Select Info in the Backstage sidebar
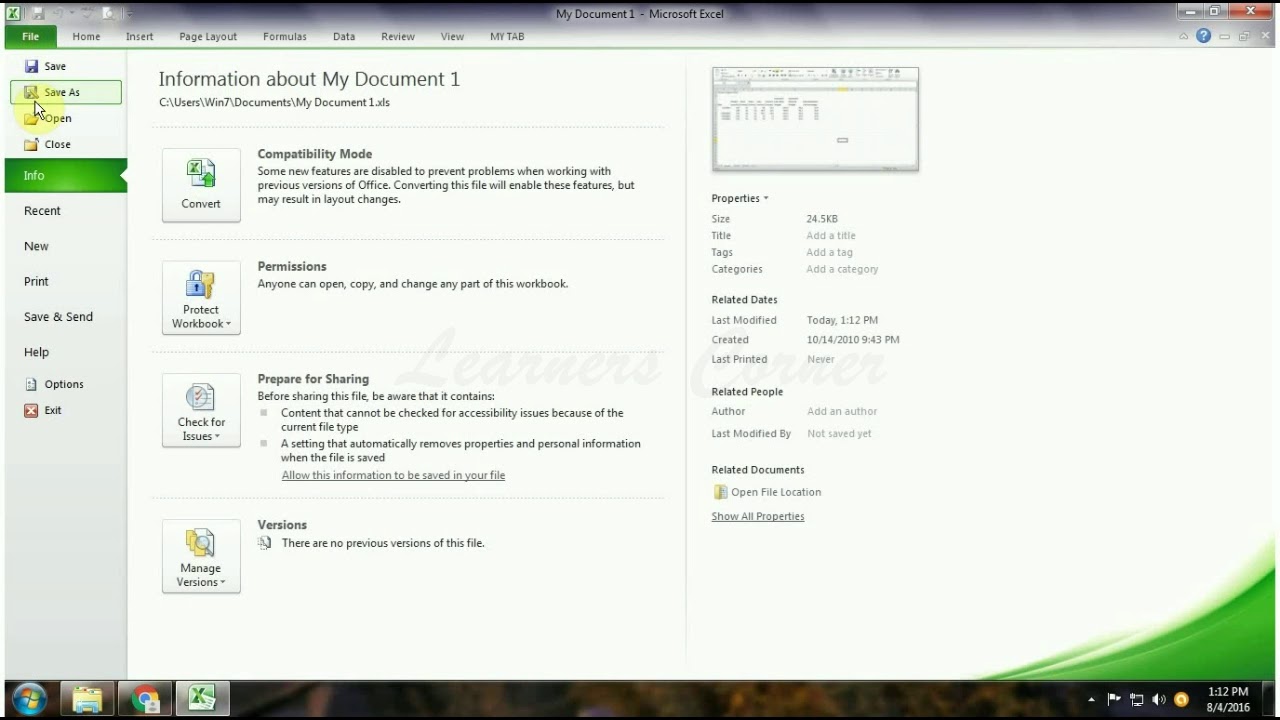Viewport: 1280px width, 720px height. (x=66, y=175)
